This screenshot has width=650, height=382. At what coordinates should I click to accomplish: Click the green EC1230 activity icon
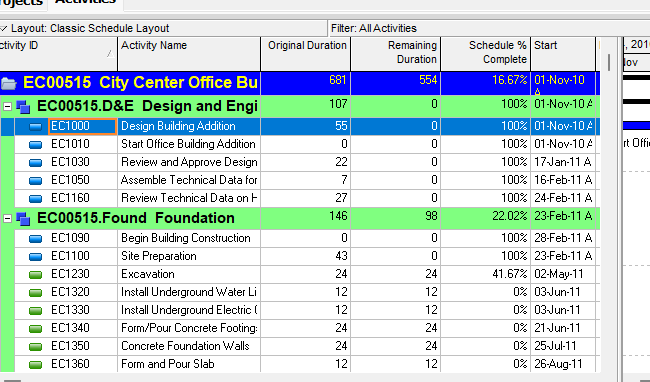click(x=36, y=274)
